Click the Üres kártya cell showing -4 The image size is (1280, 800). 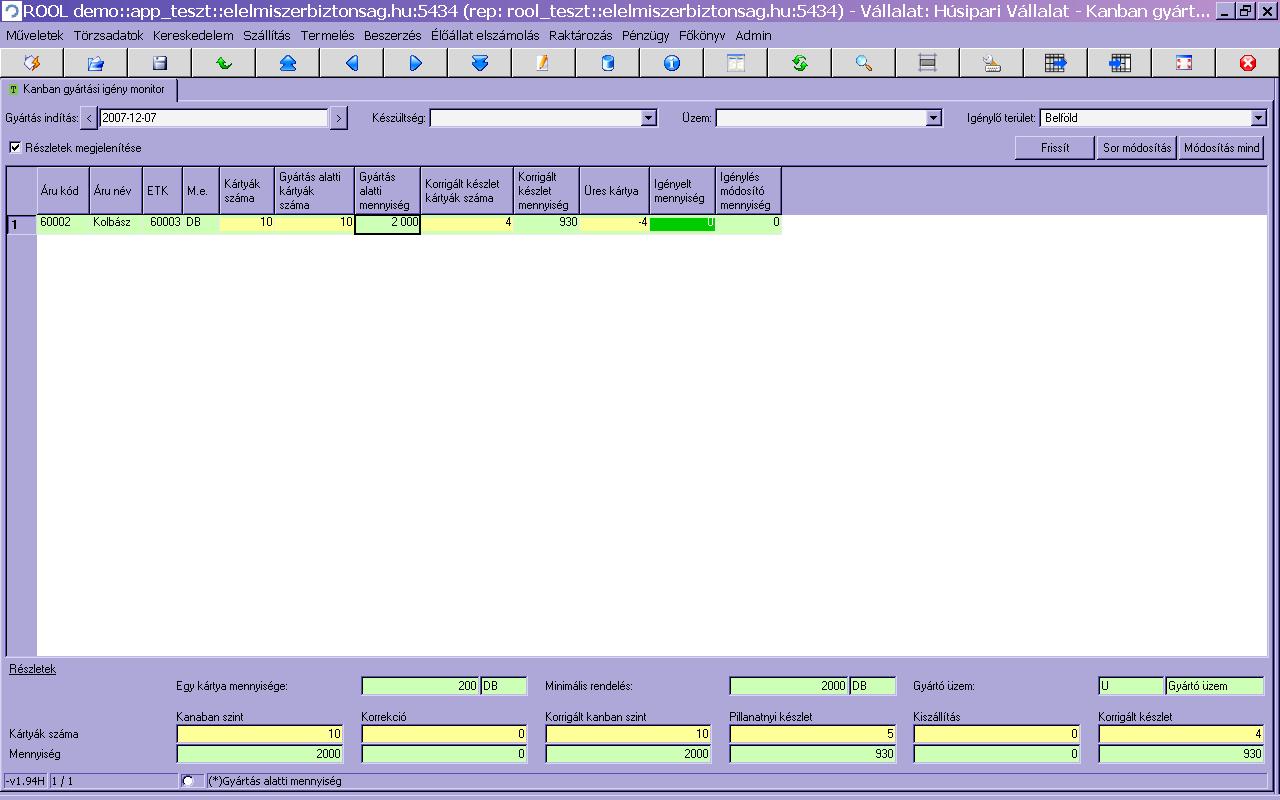pyautogui.click(x=614, y=223)
